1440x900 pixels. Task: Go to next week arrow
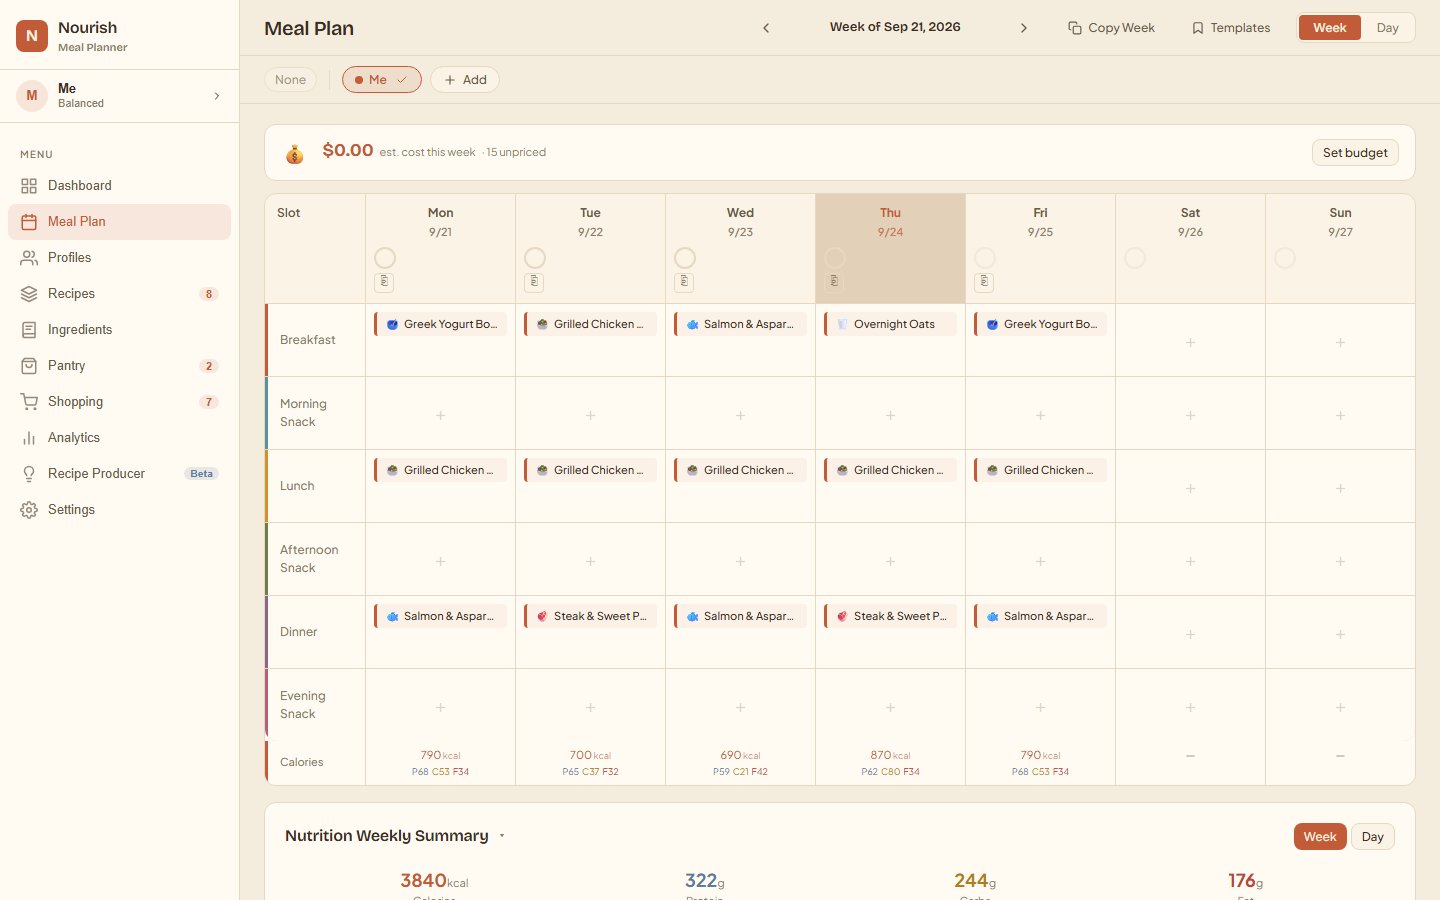pyautogui.click(x=1024, y=28)
